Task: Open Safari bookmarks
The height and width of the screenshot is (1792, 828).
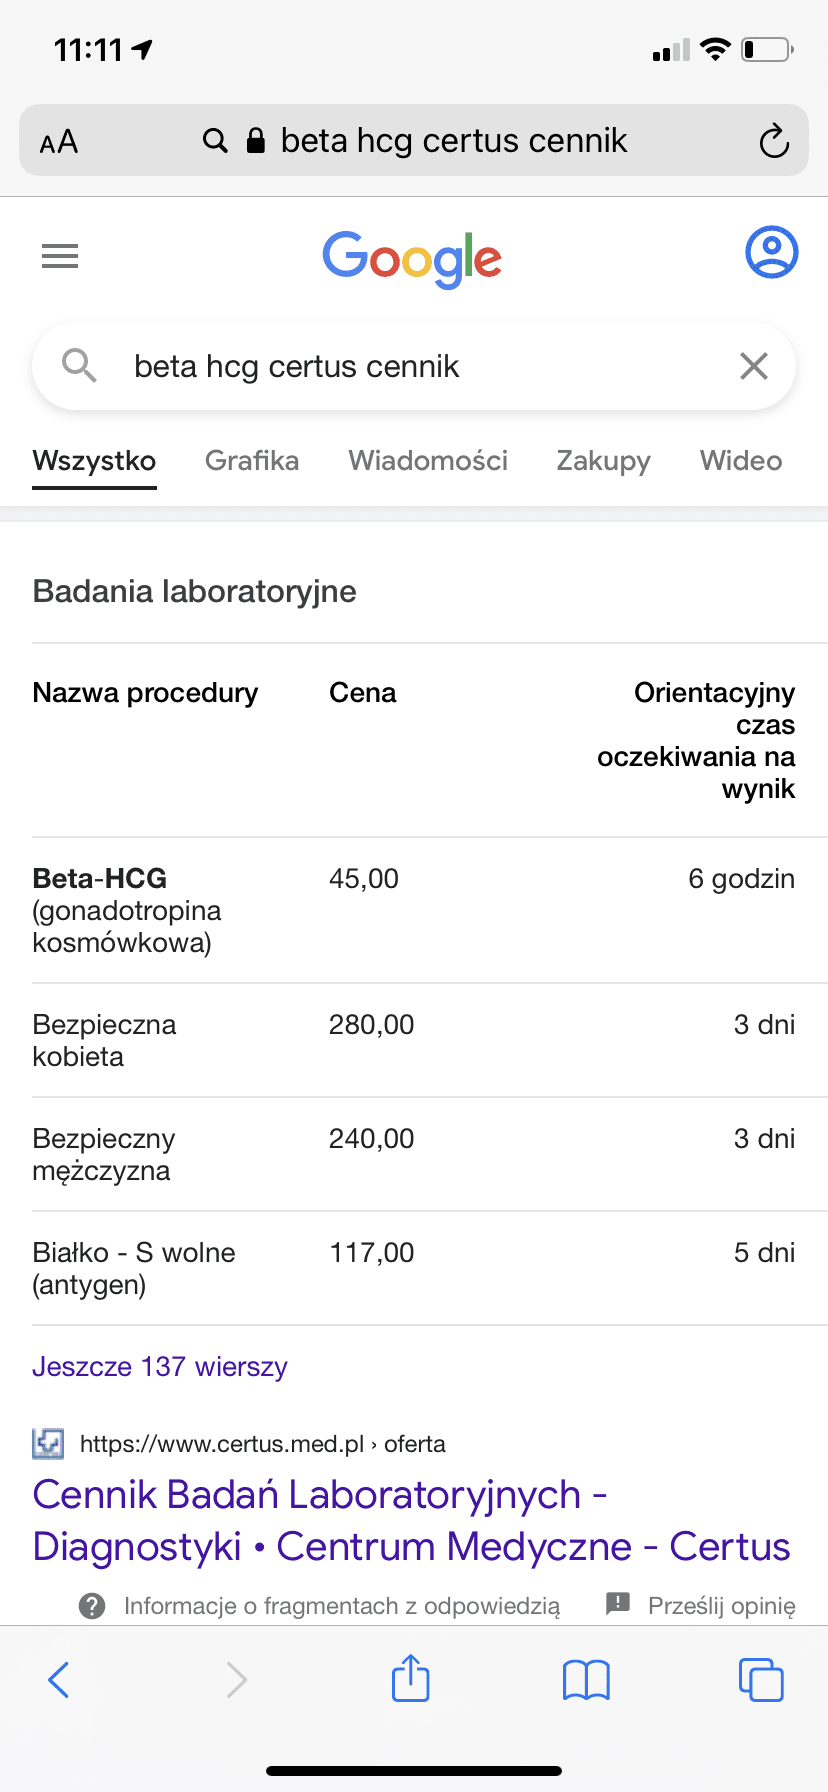Action: tap(586, 1680)
